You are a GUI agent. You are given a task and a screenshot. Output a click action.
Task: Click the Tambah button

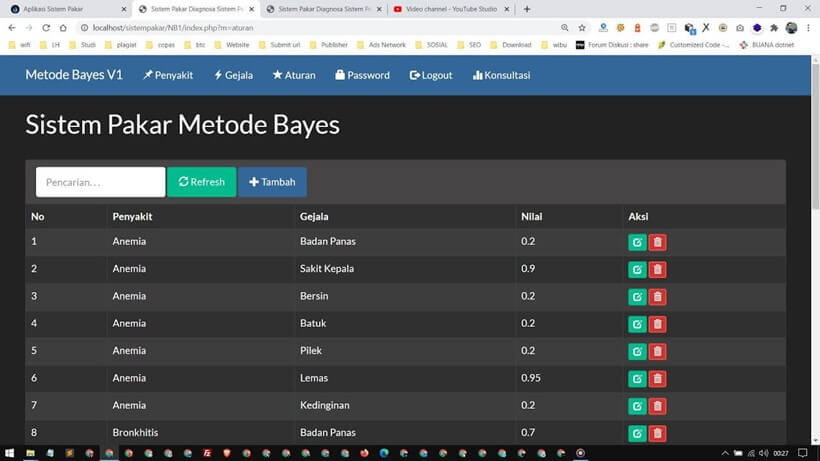(x=272, y=182)
